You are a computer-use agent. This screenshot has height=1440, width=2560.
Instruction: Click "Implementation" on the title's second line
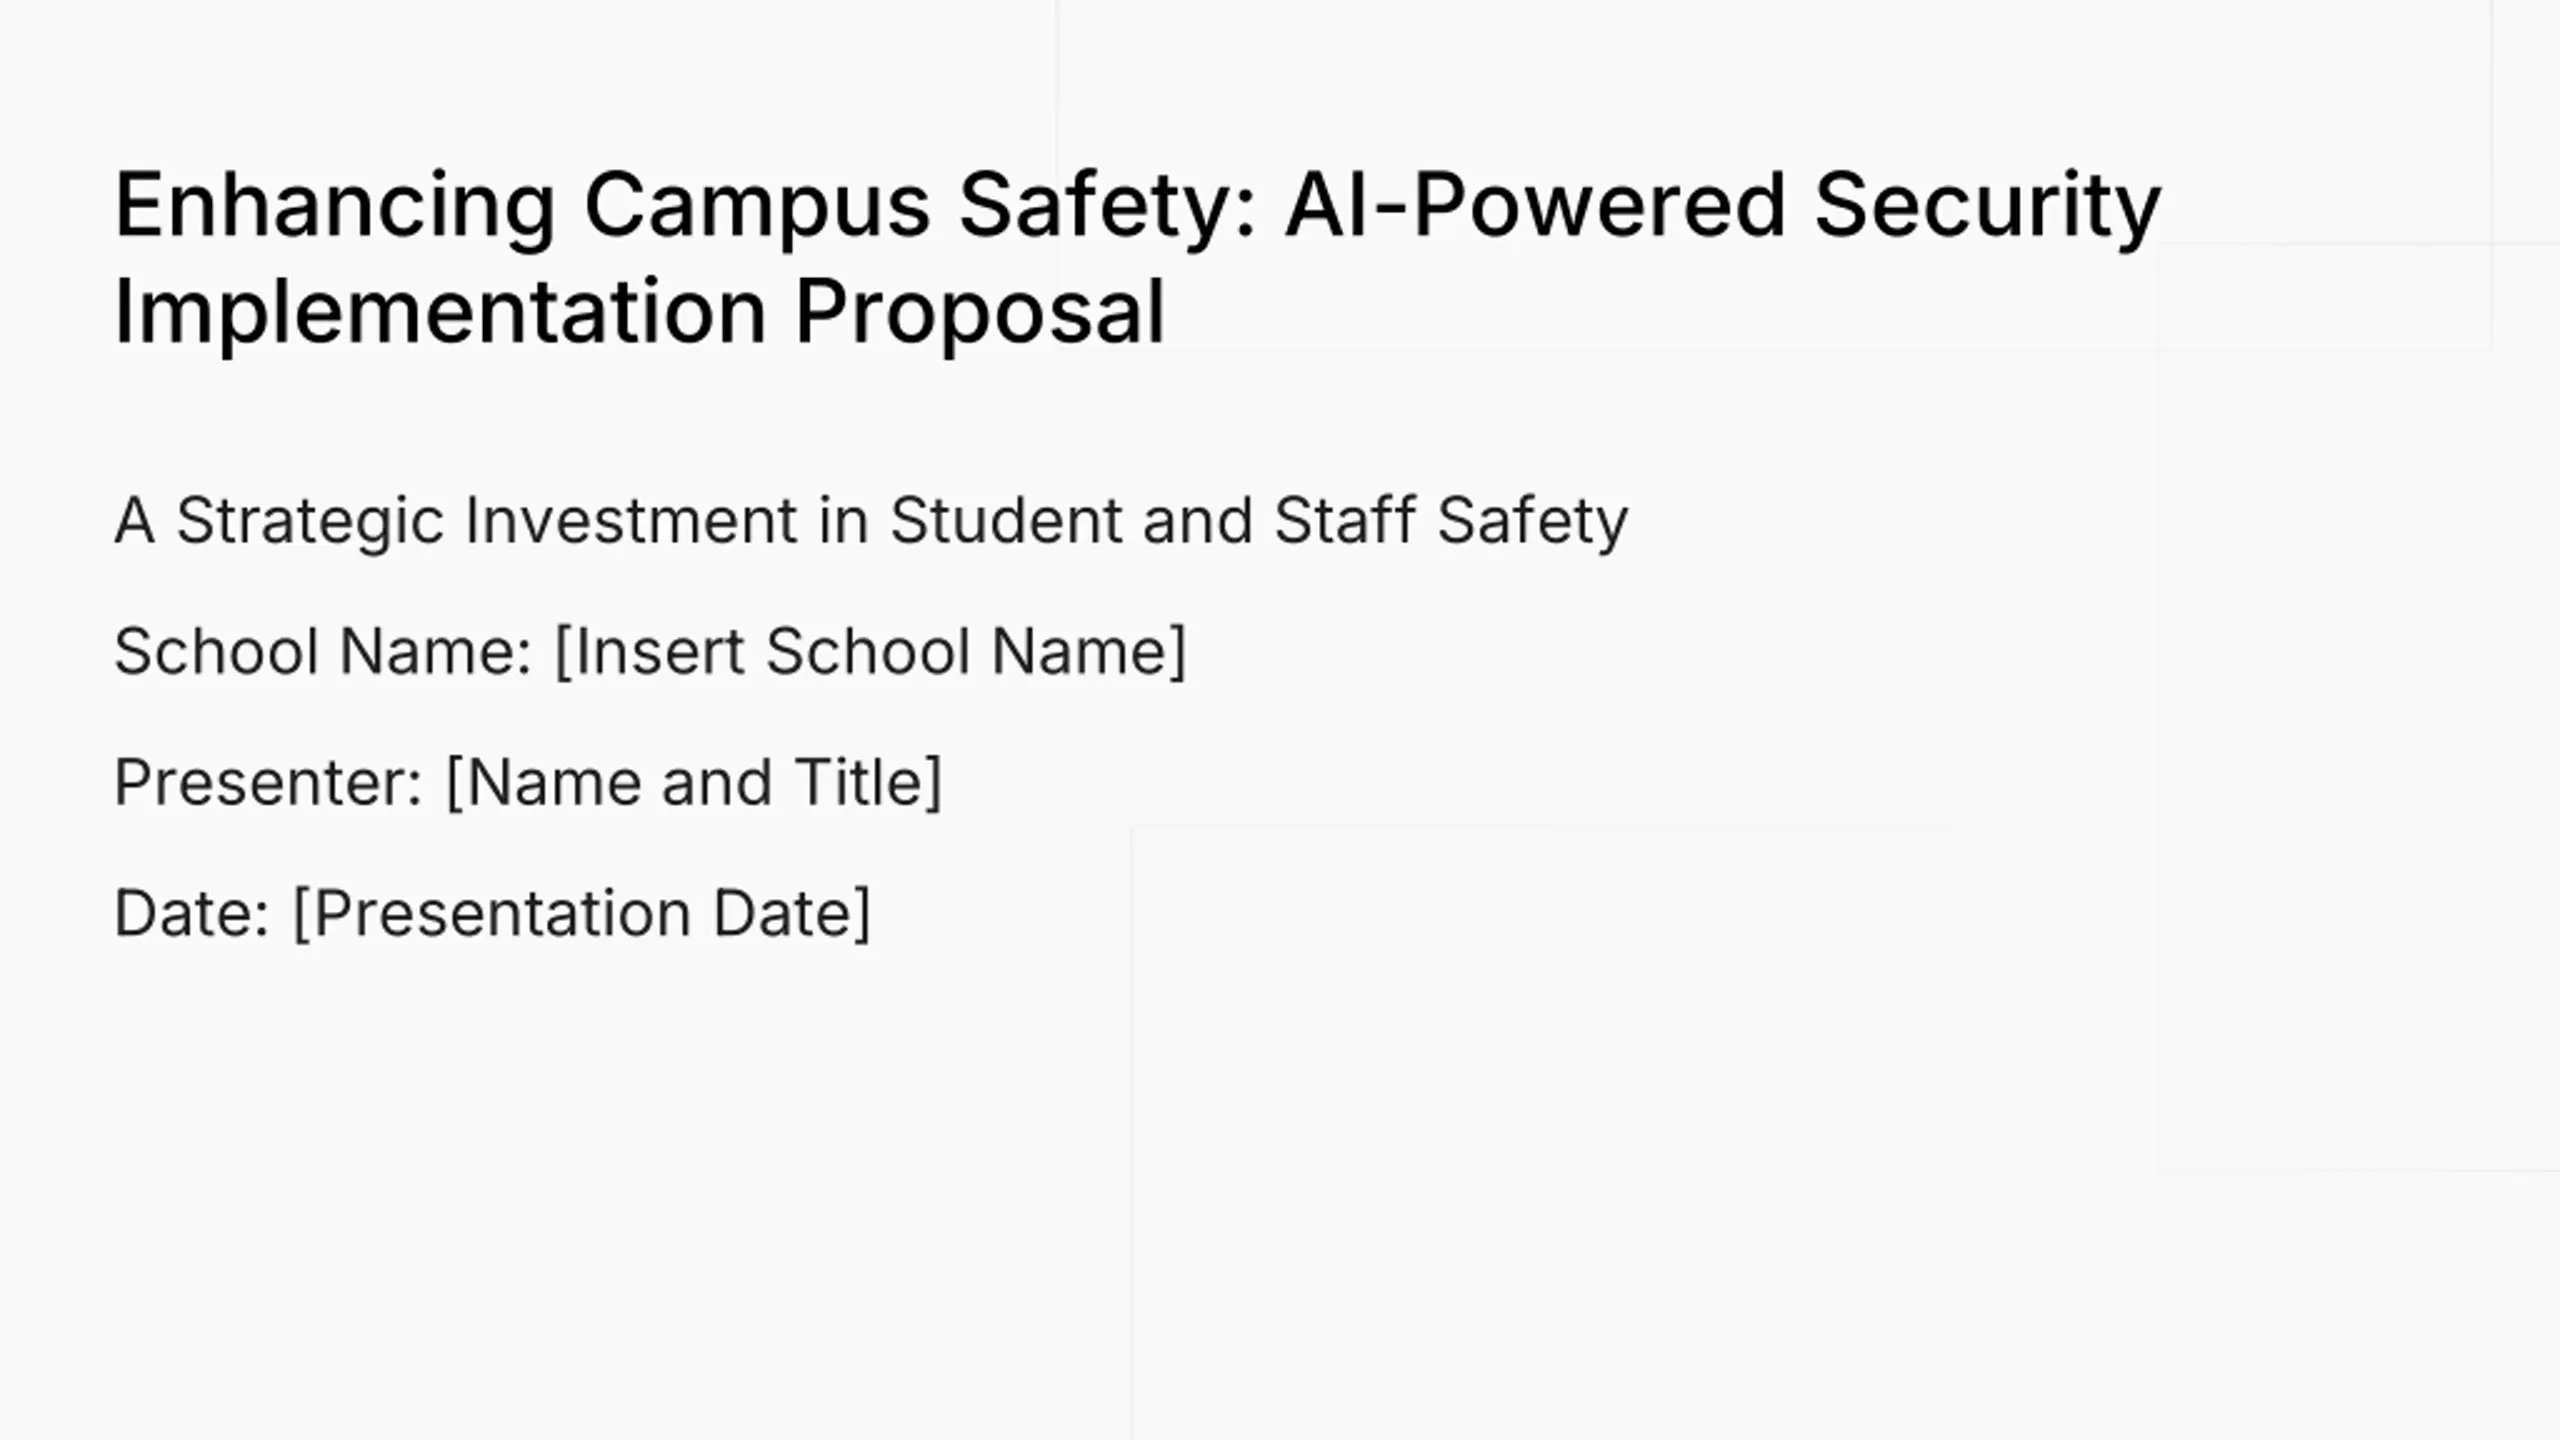(x=440, y=311)
